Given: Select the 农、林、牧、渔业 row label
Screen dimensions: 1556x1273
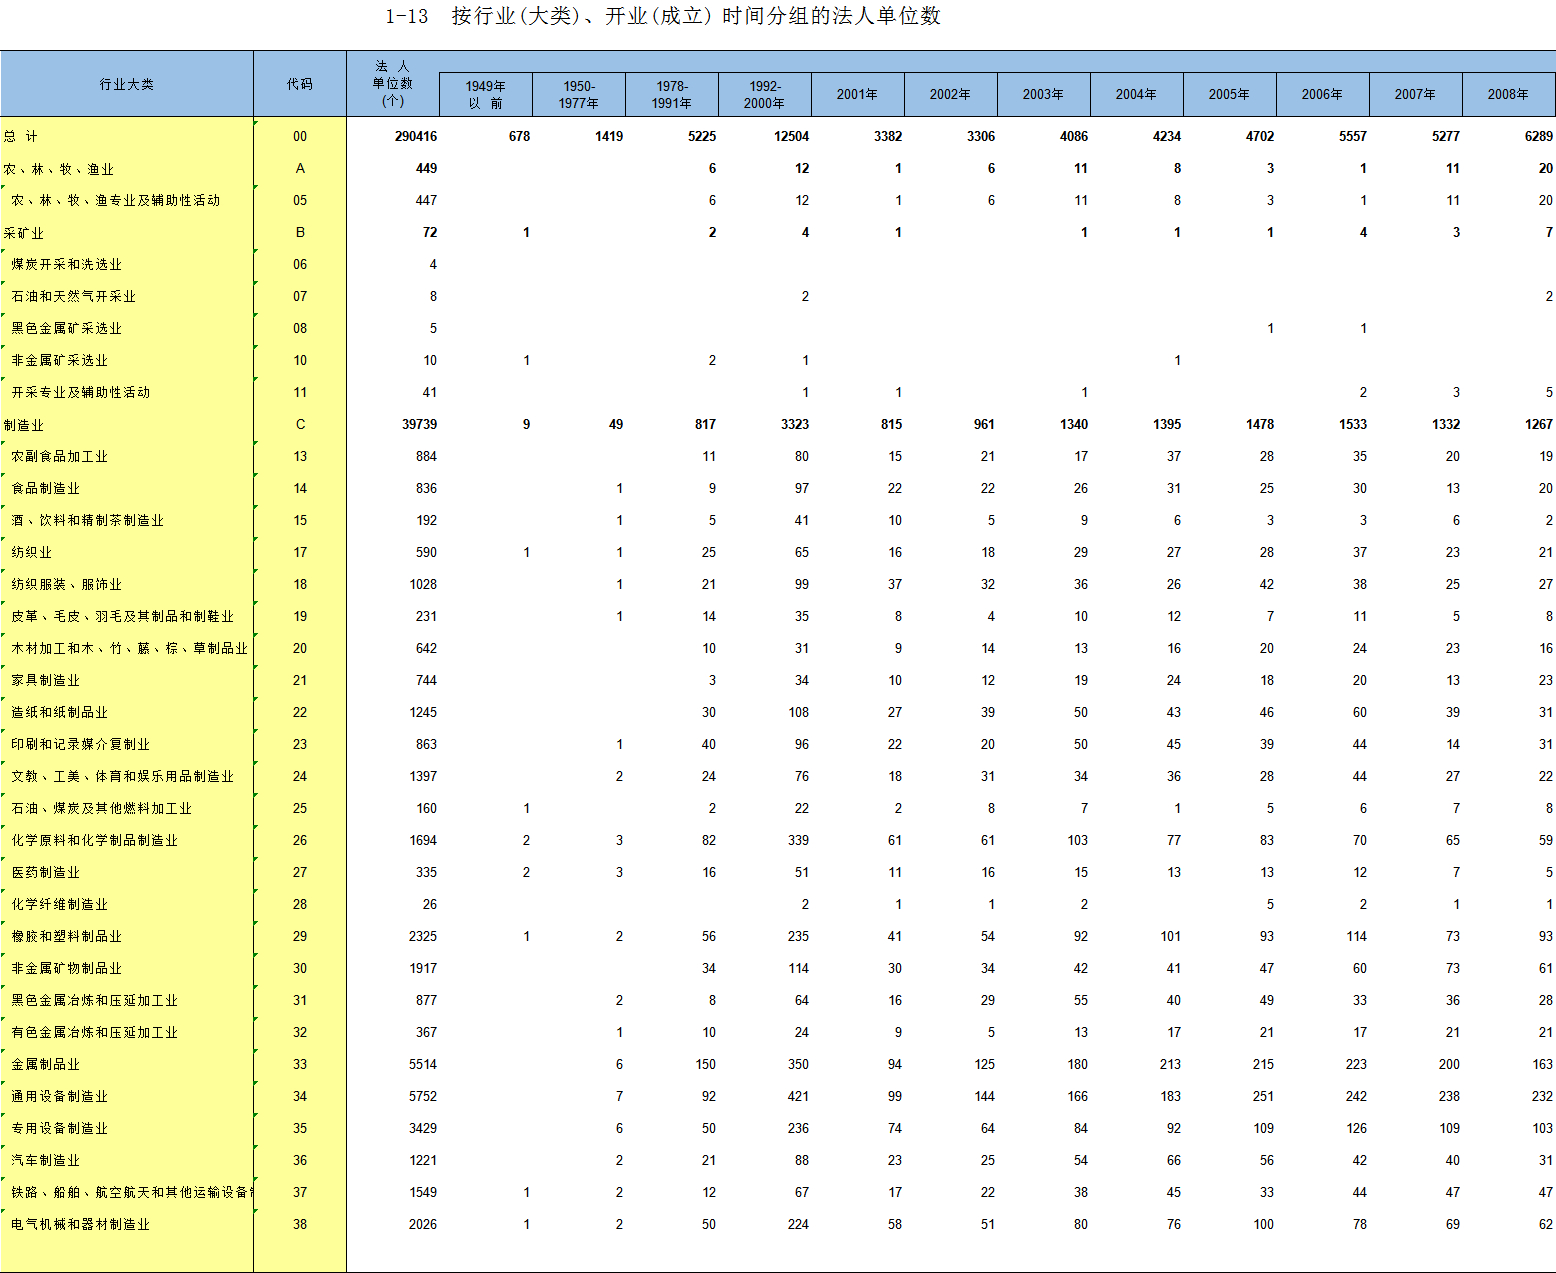Looking at the screenshot, I should pos(59,169).
